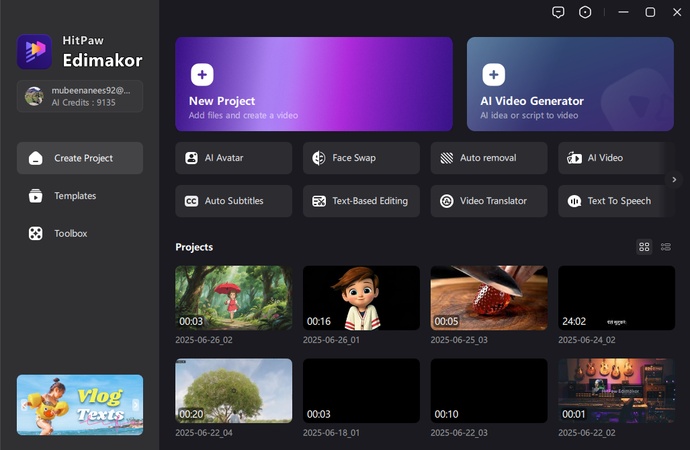Click the AI Credits : 9135 text

[x=84, y=102]
